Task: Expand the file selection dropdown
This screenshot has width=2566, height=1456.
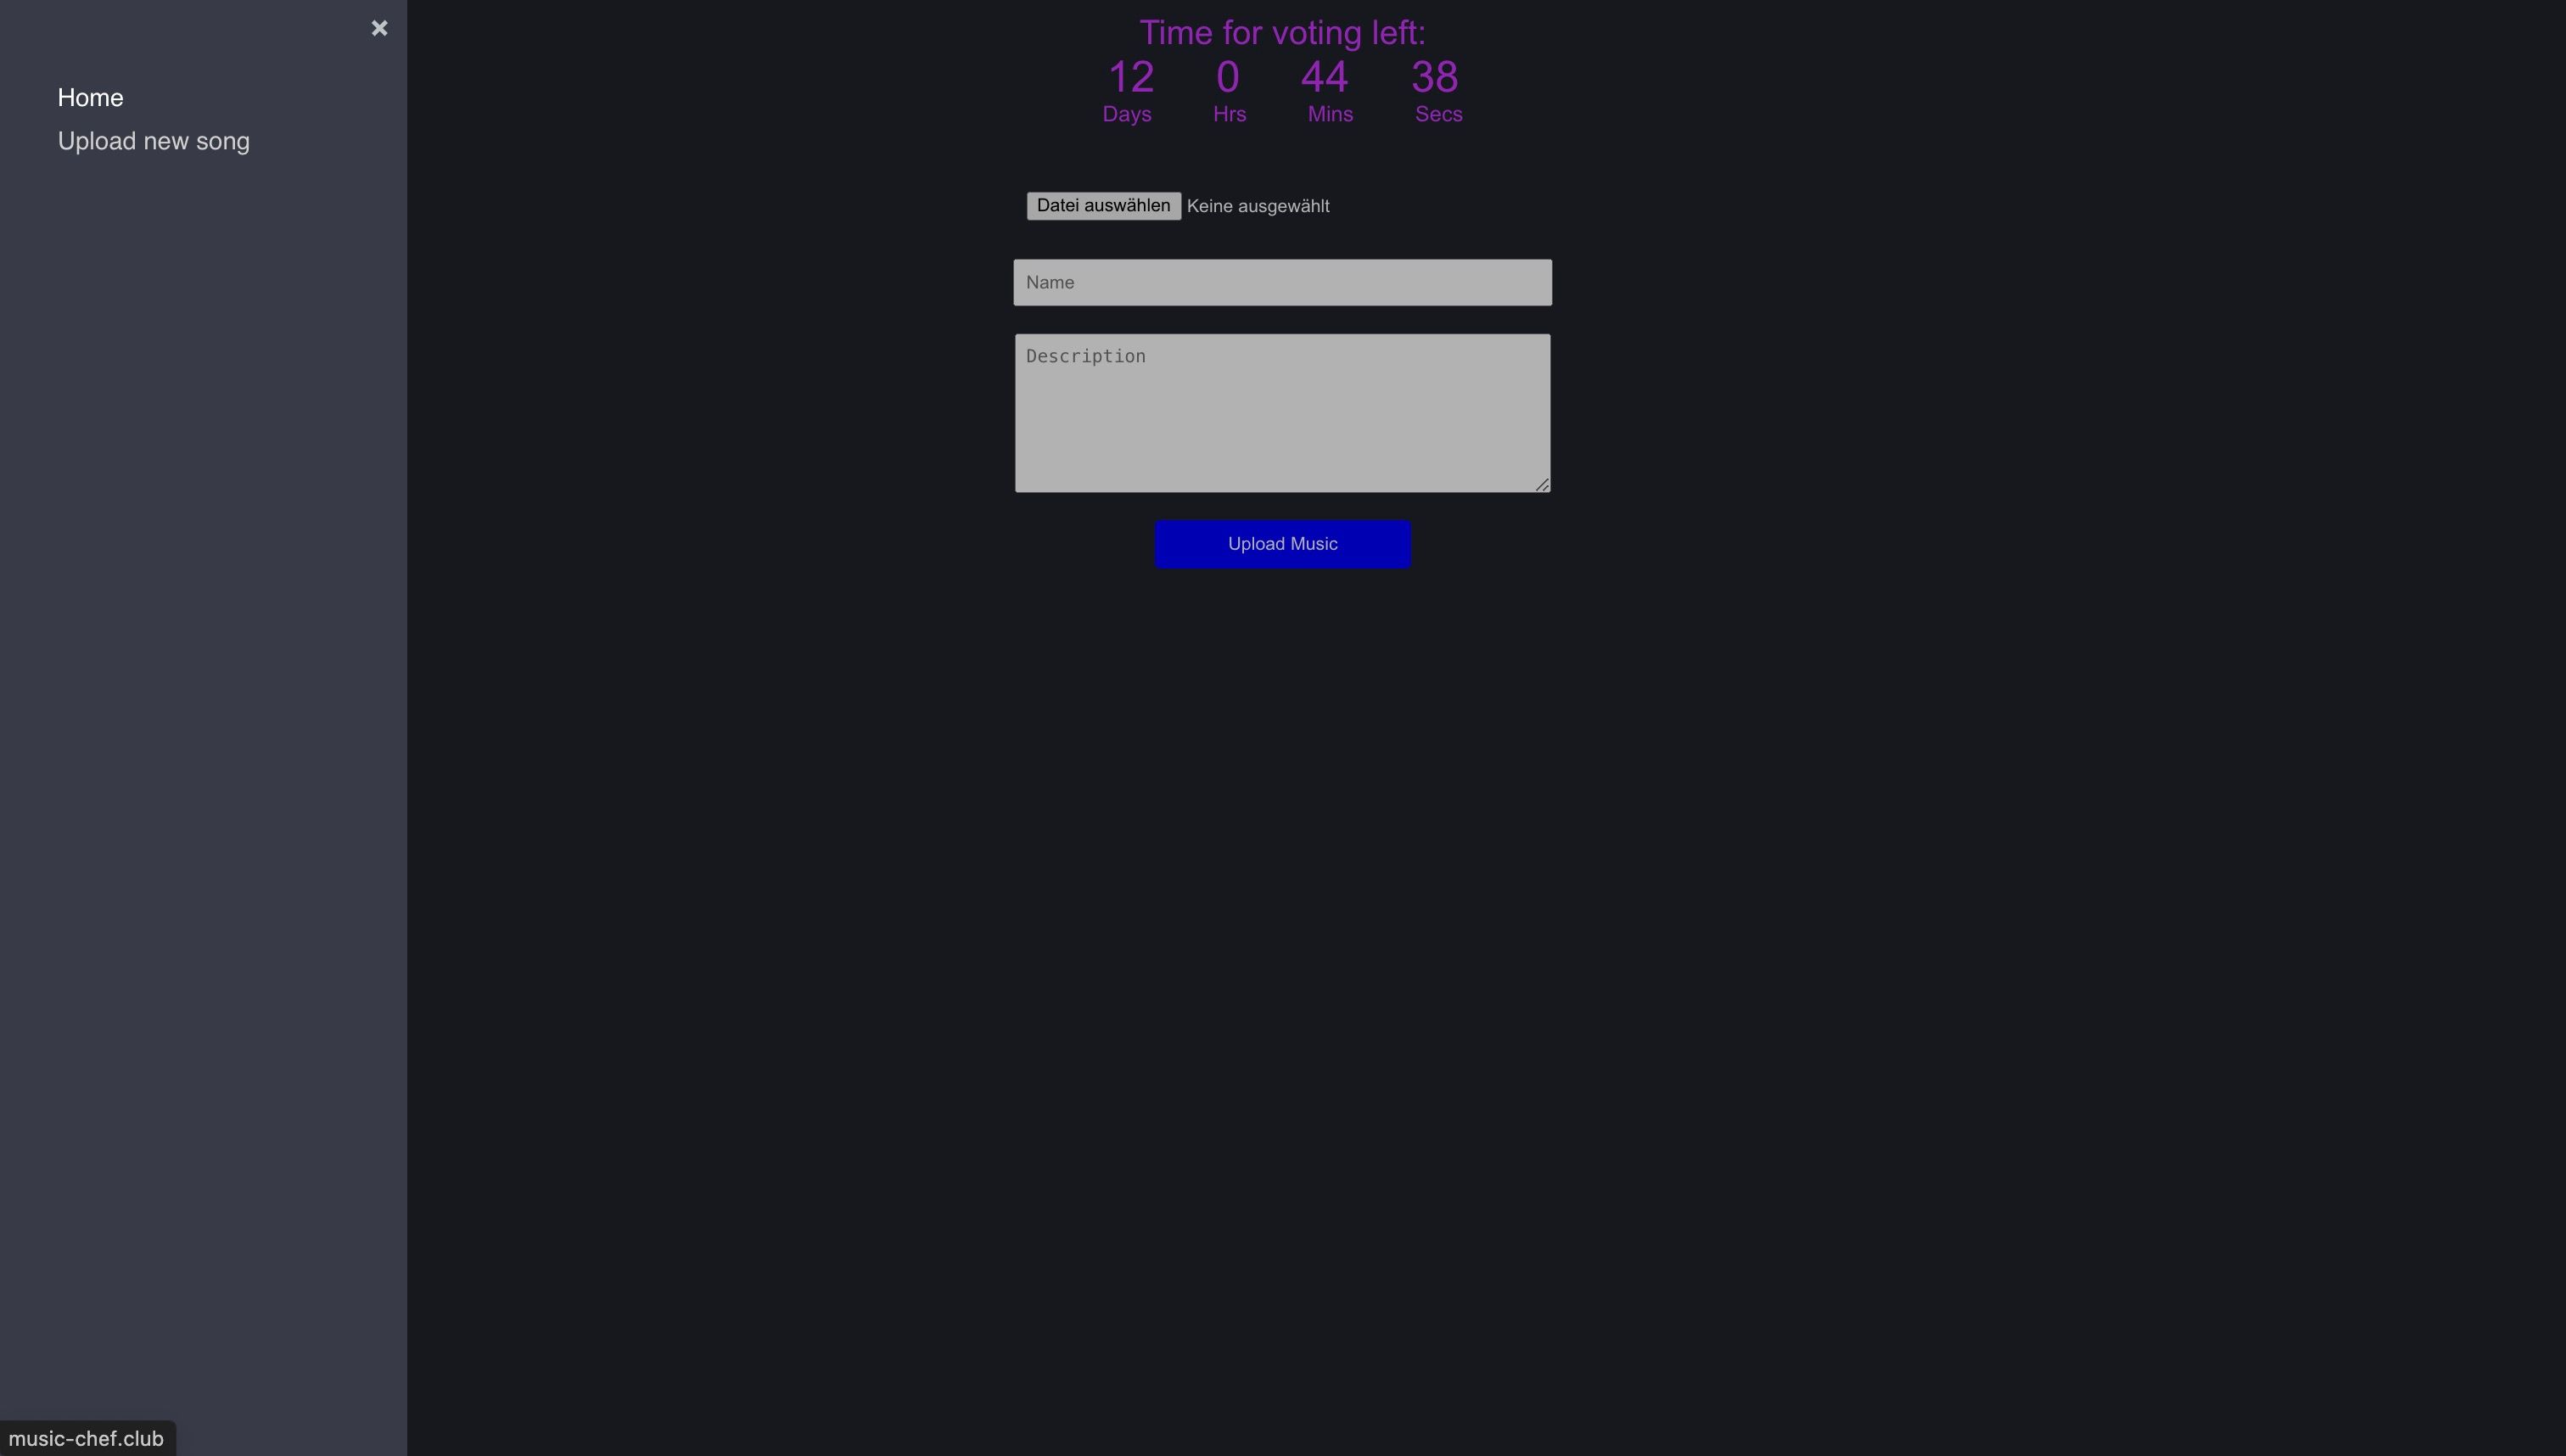Action: coord(1101,204)
